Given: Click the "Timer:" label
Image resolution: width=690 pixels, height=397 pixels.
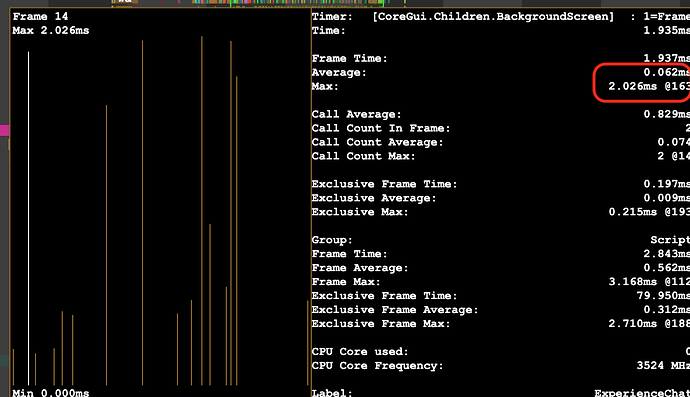Looking at the screenshot, I should click(332, 17).
